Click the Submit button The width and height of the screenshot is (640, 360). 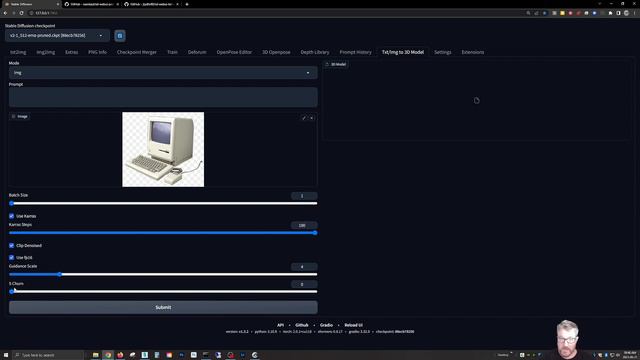click(163, 307)
